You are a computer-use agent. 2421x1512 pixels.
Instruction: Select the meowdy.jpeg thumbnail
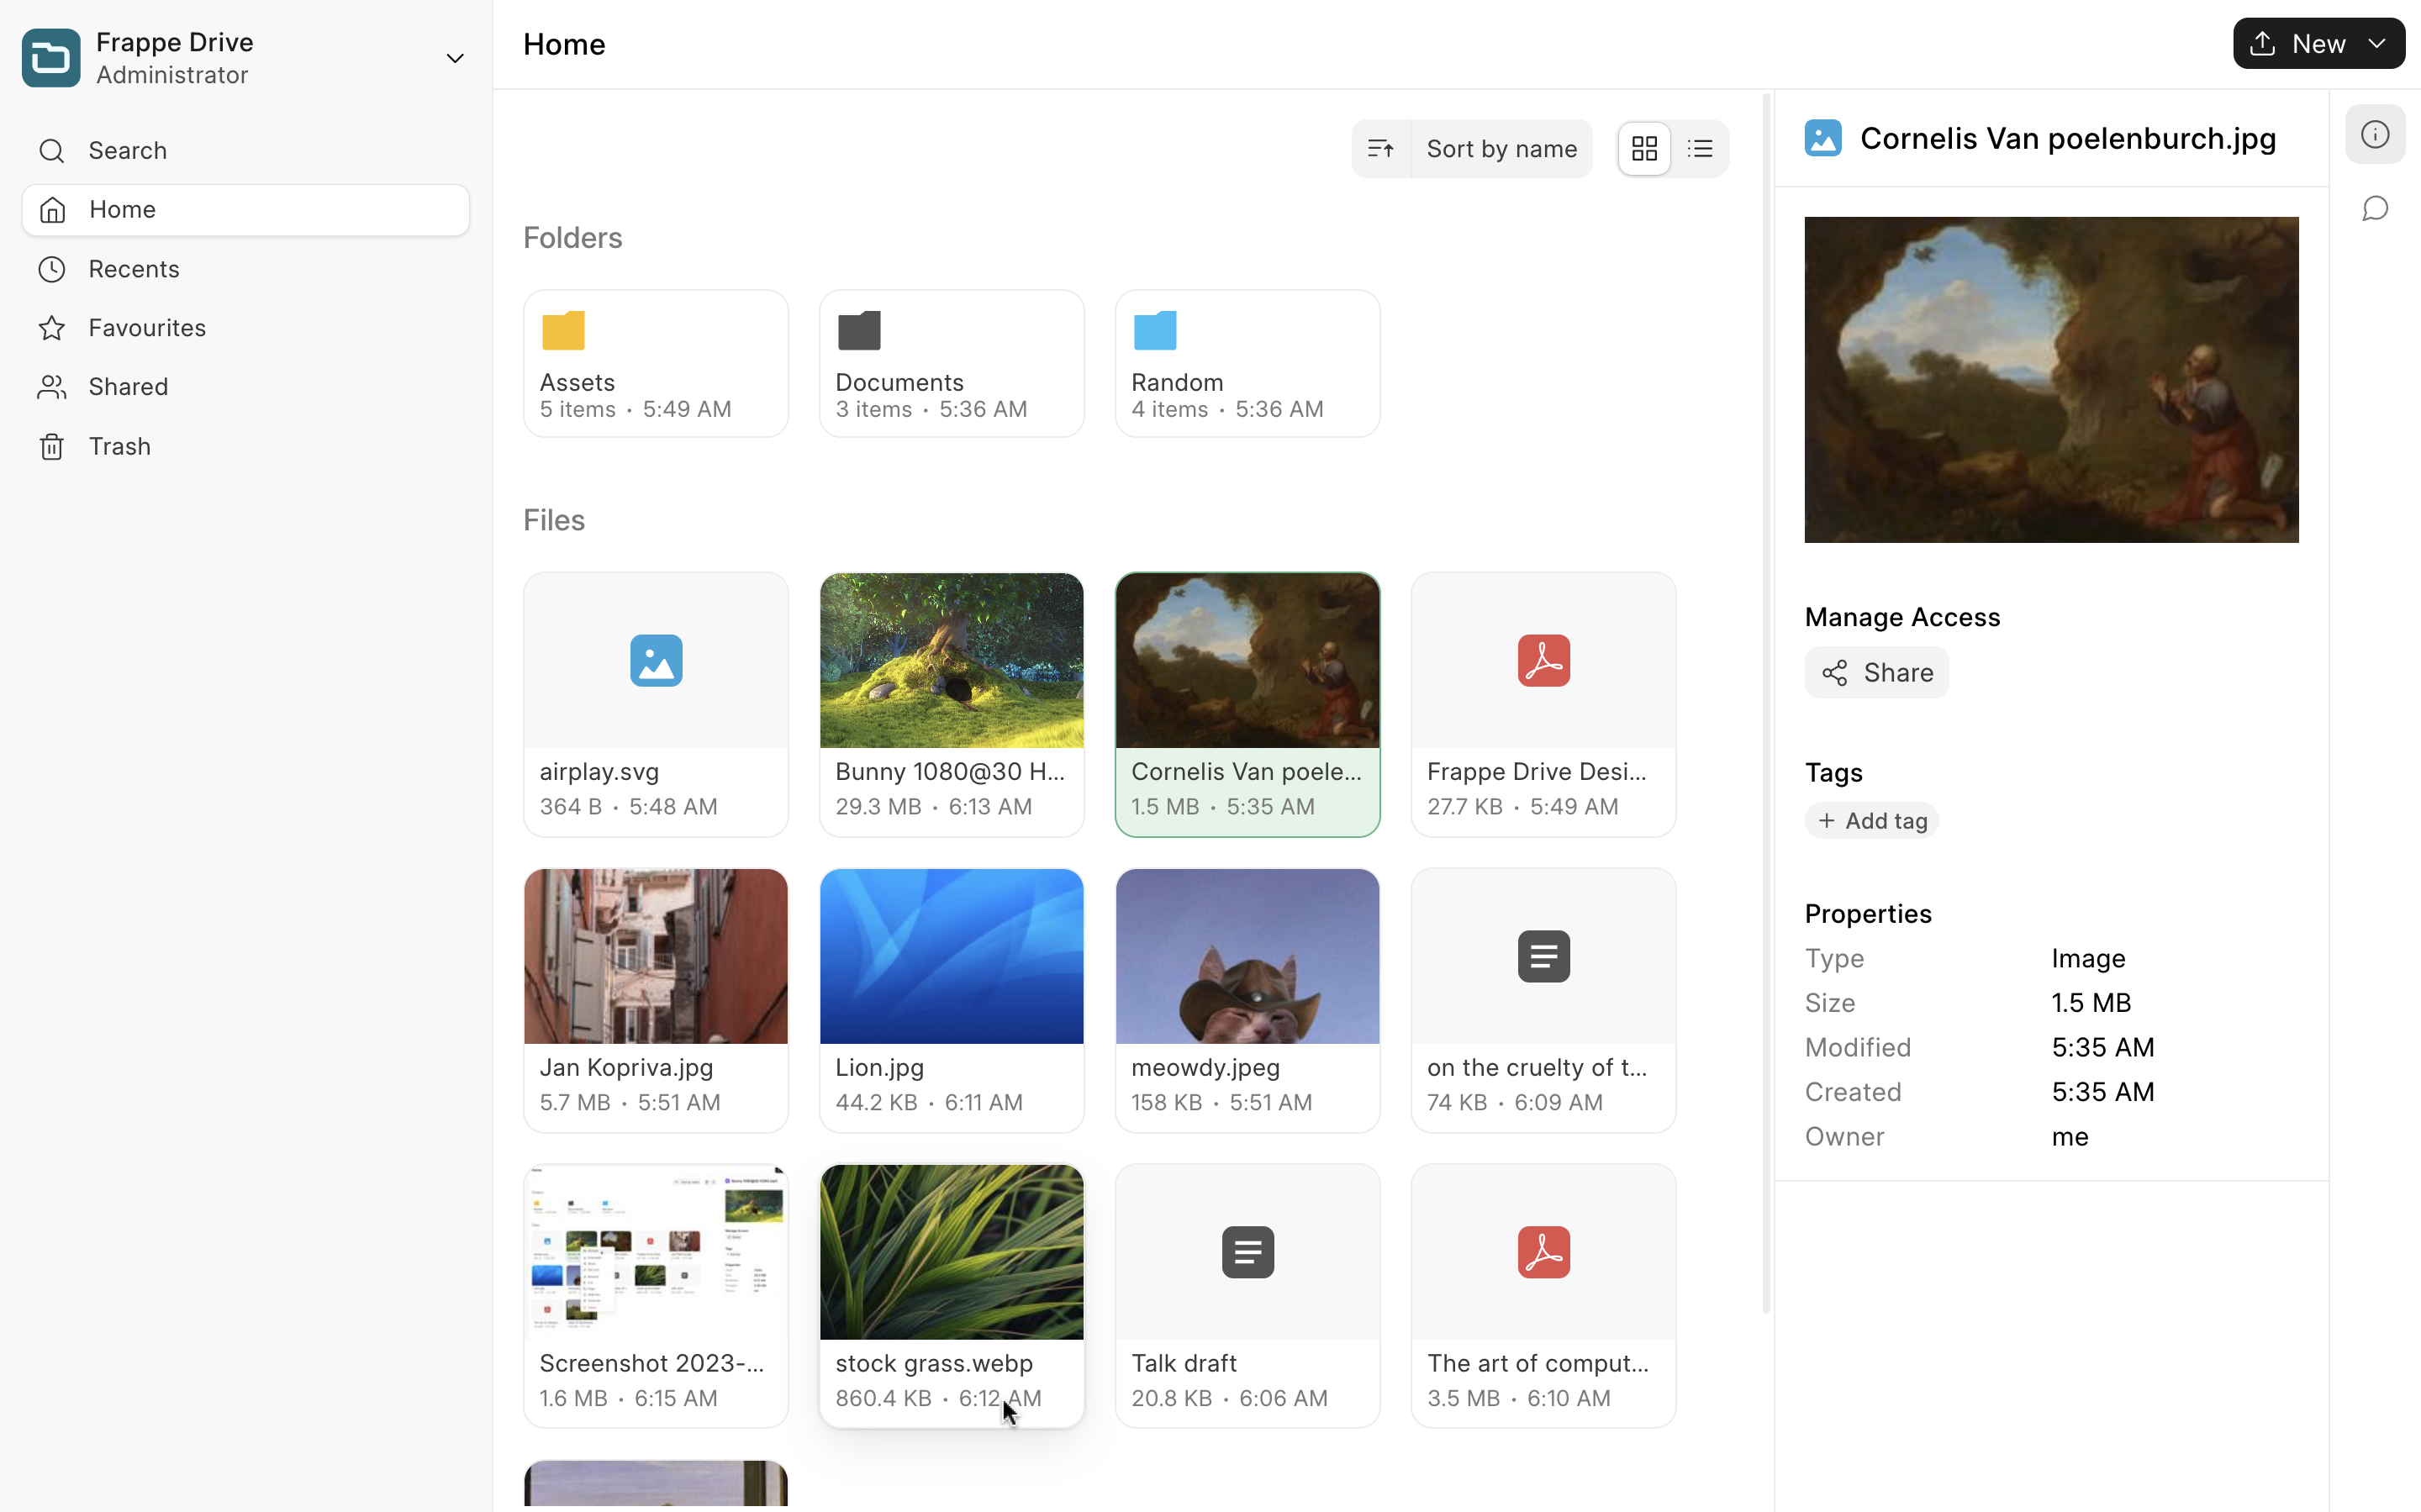(x=1246, y=956)
